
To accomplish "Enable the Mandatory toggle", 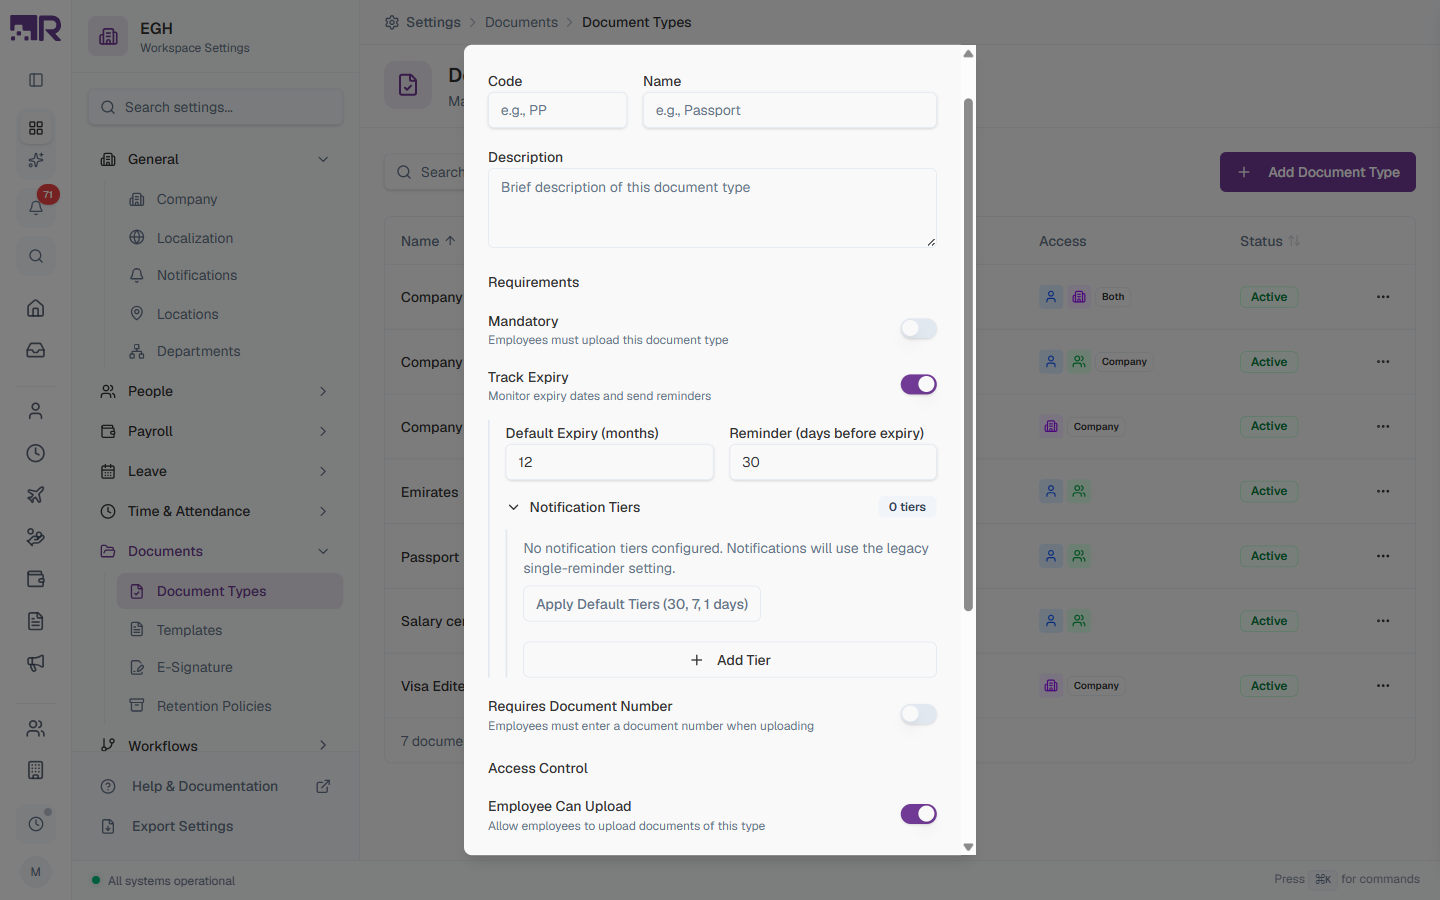I will 918,329.
